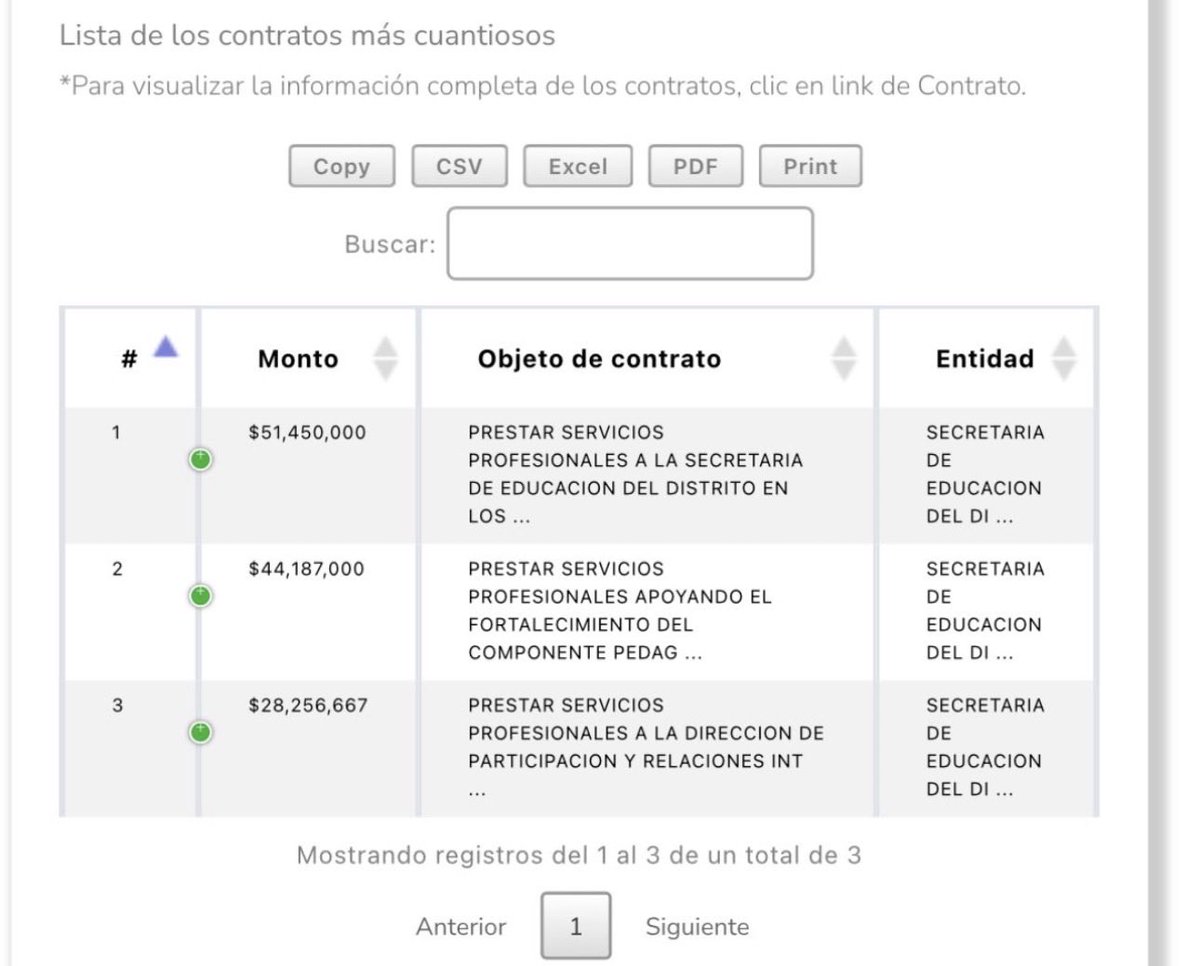Go to Anterior page
Viewport: 1200px width, 966px height.
[461, 927]
